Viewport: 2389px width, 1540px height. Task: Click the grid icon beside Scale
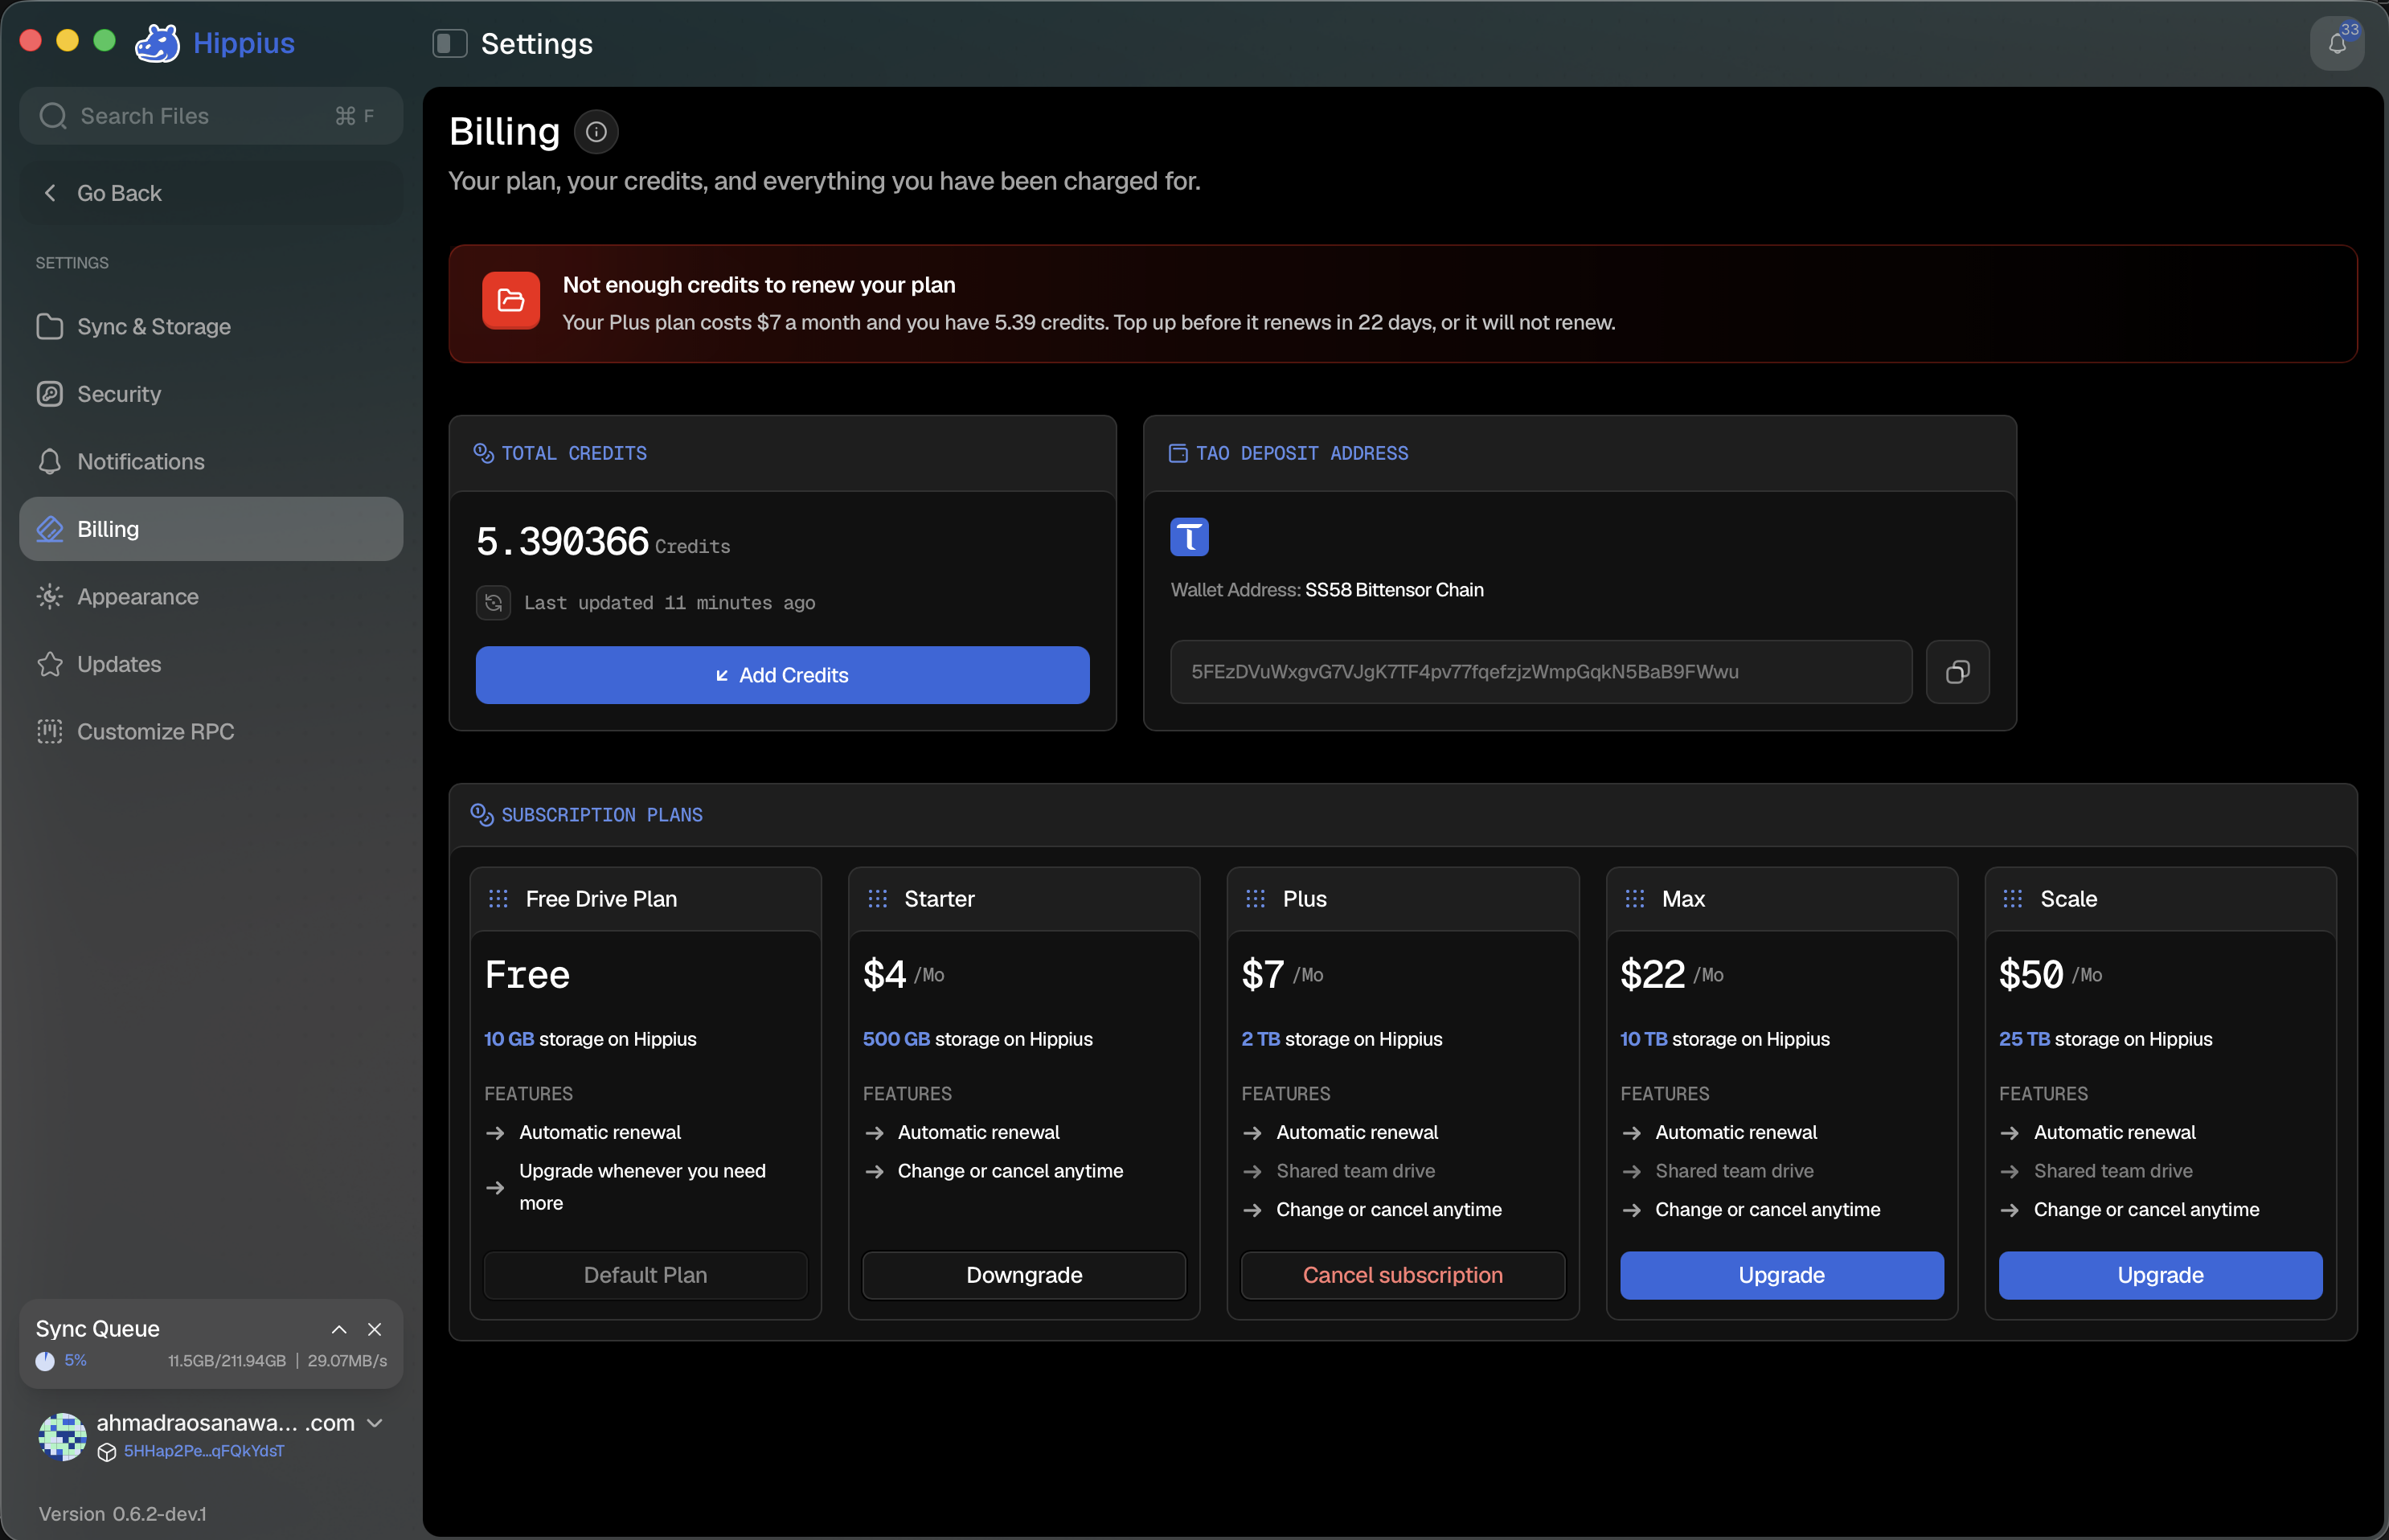click(x=2012, y=899)
